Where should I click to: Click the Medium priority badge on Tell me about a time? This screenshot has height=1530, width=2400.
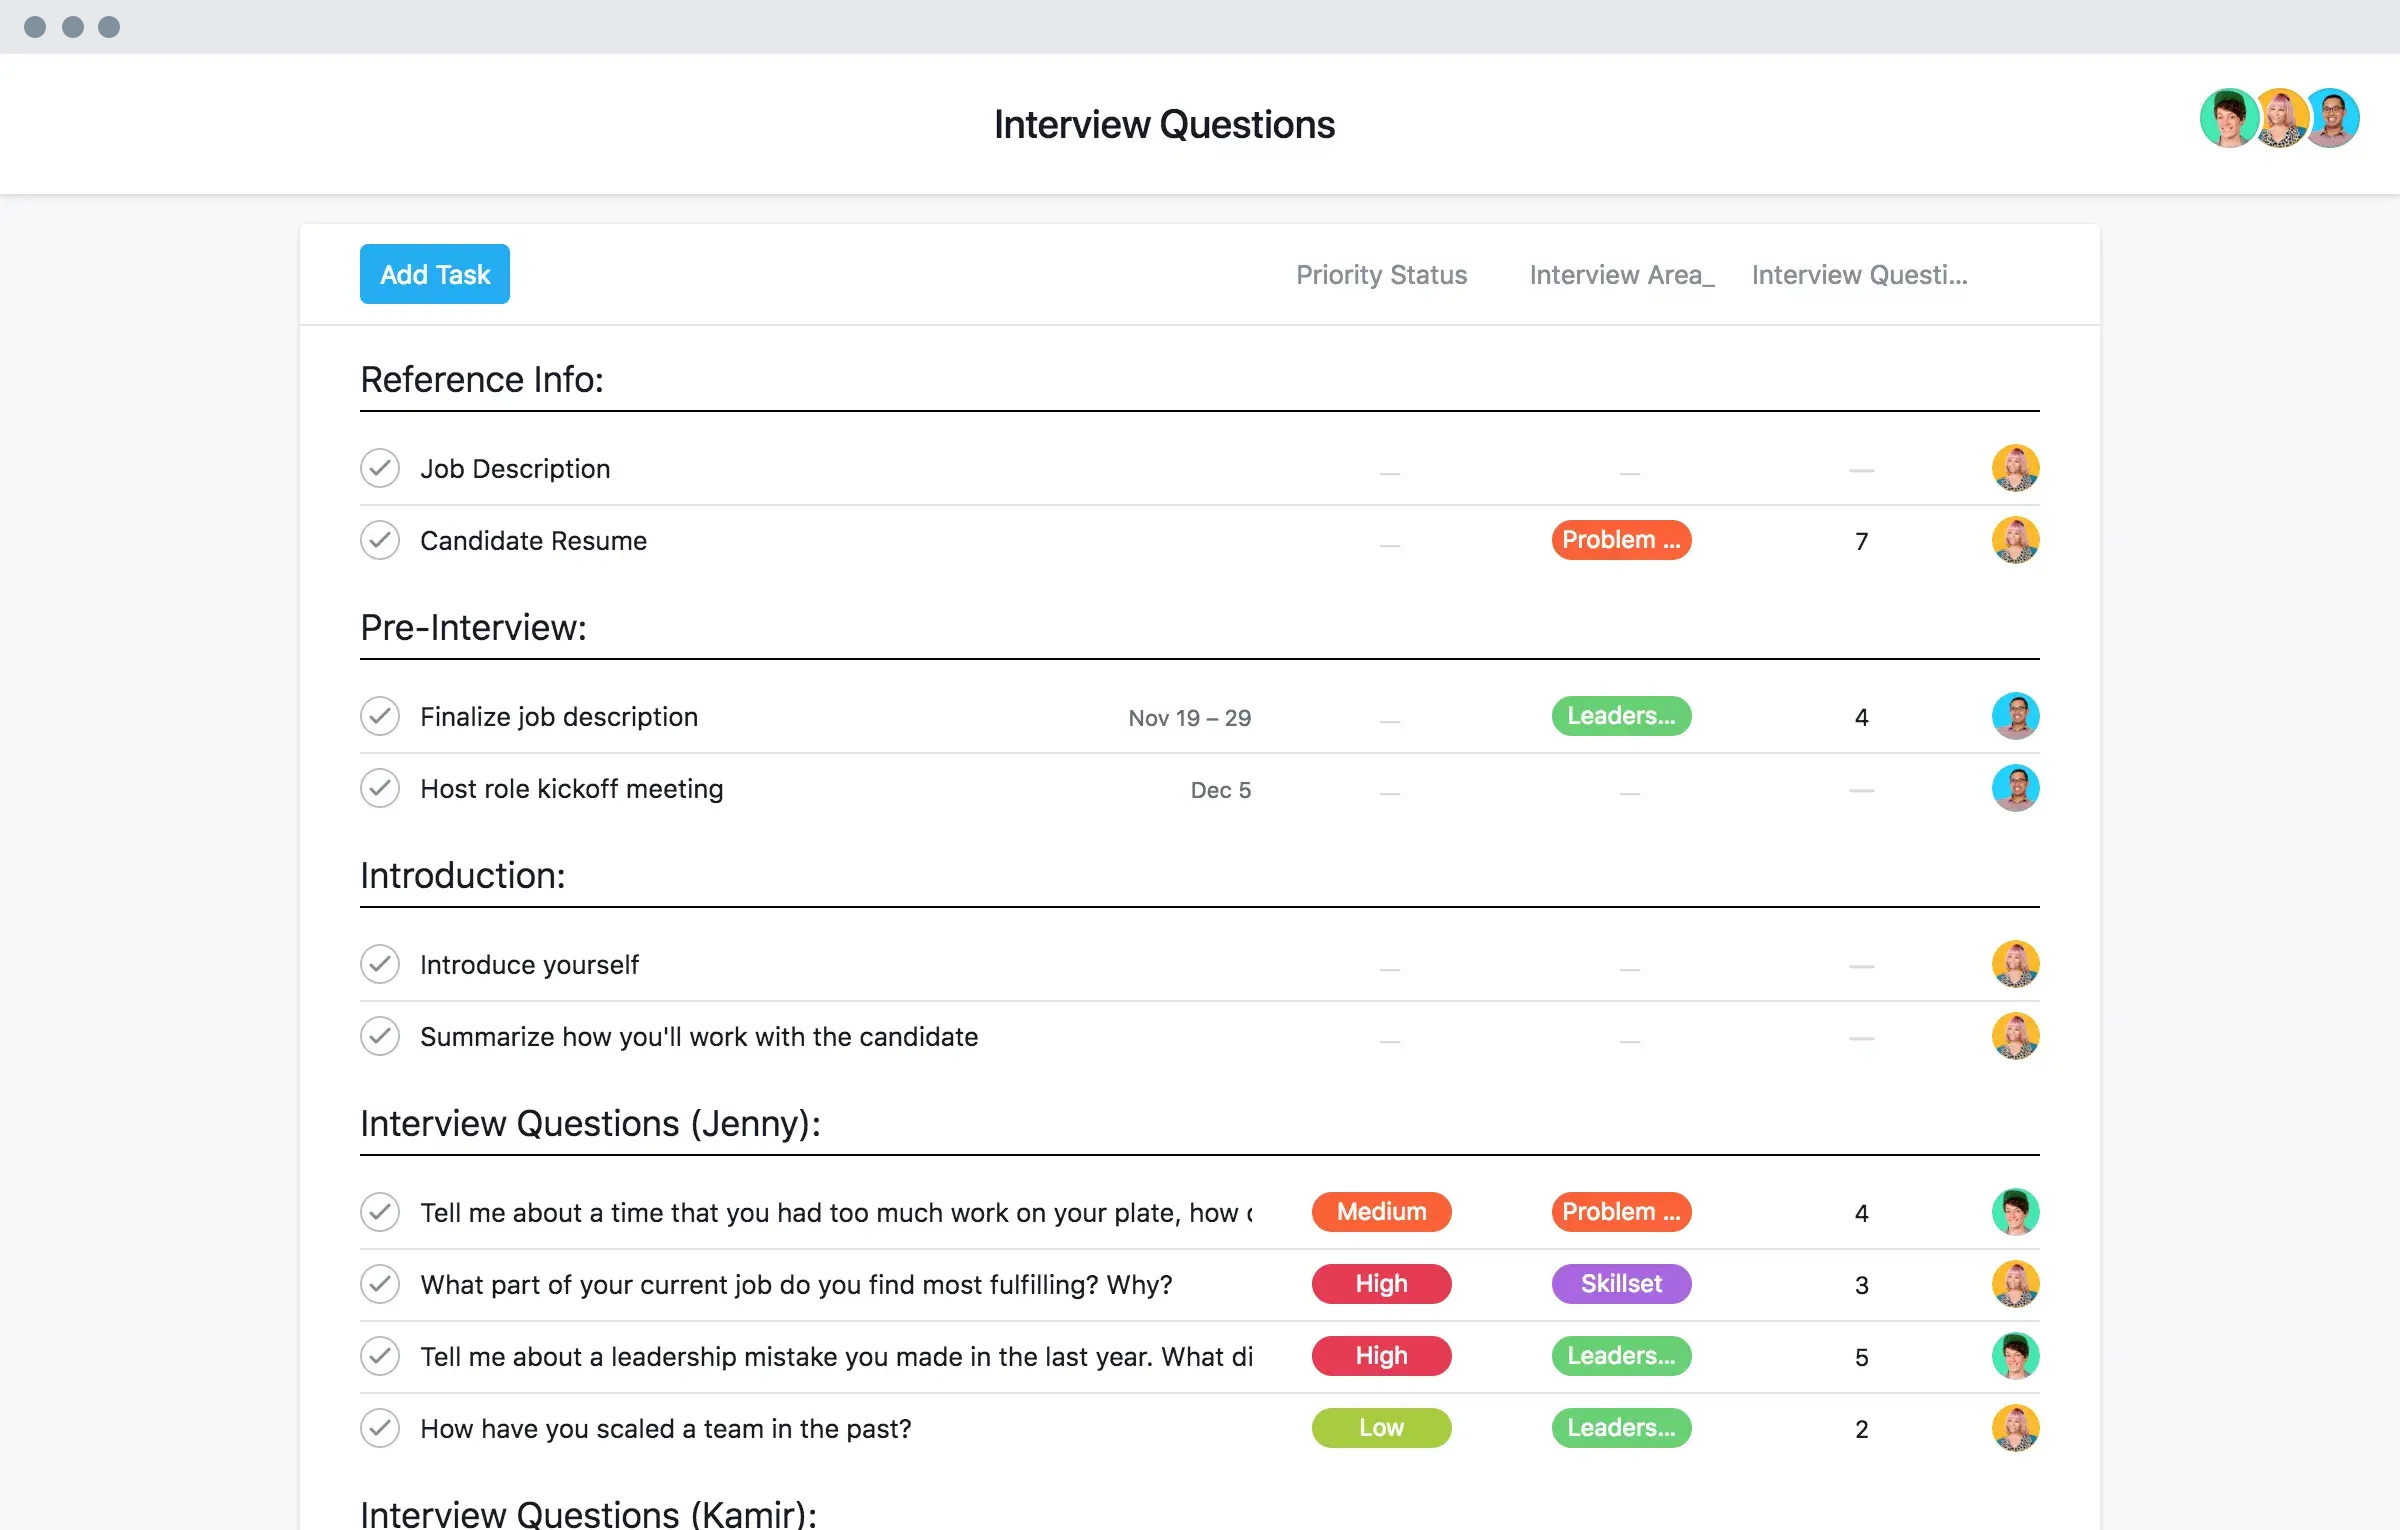click(x=1382, y=1212)
